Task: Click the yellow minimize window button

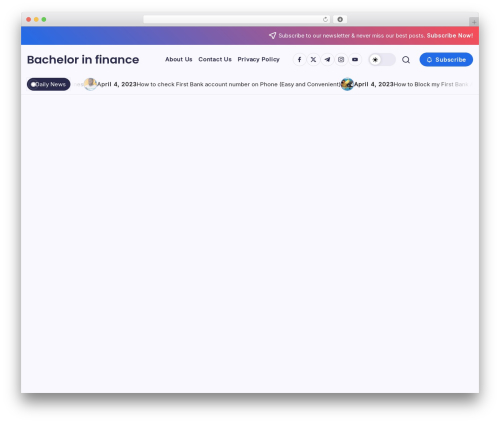Action: click(x=36, y=19)
